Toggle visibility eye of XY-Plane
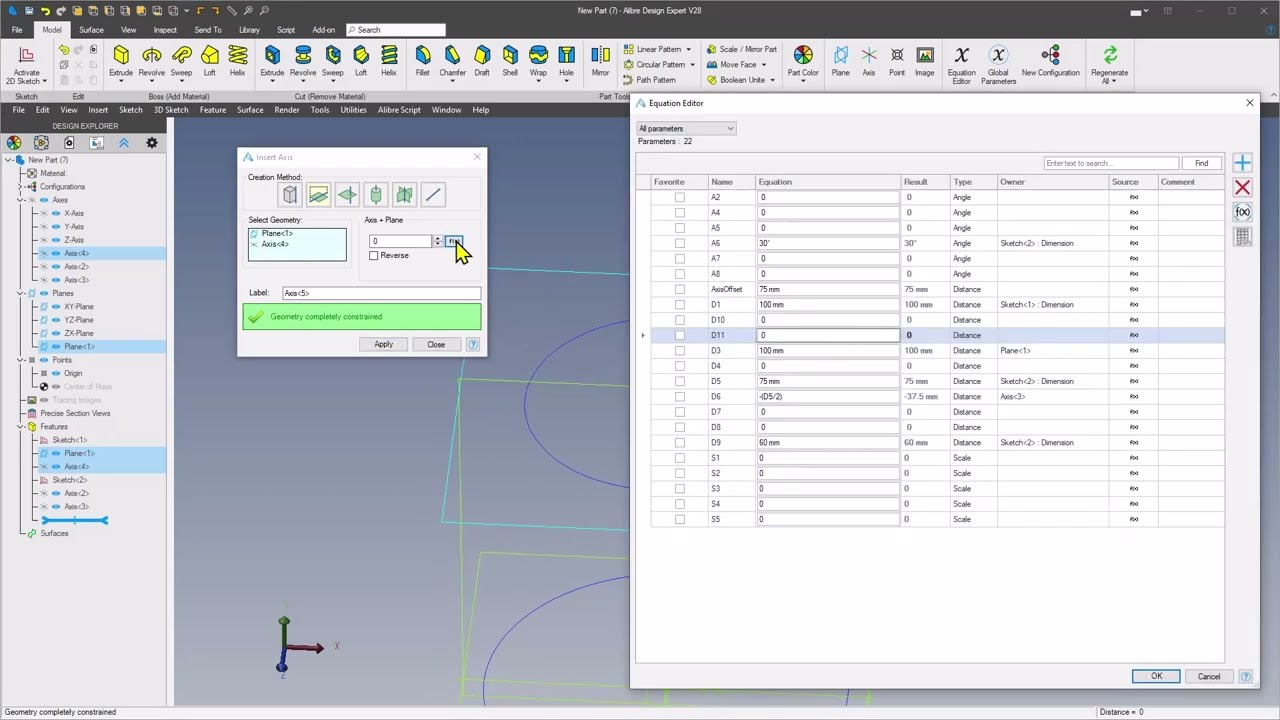 click(x=56, y=307)
